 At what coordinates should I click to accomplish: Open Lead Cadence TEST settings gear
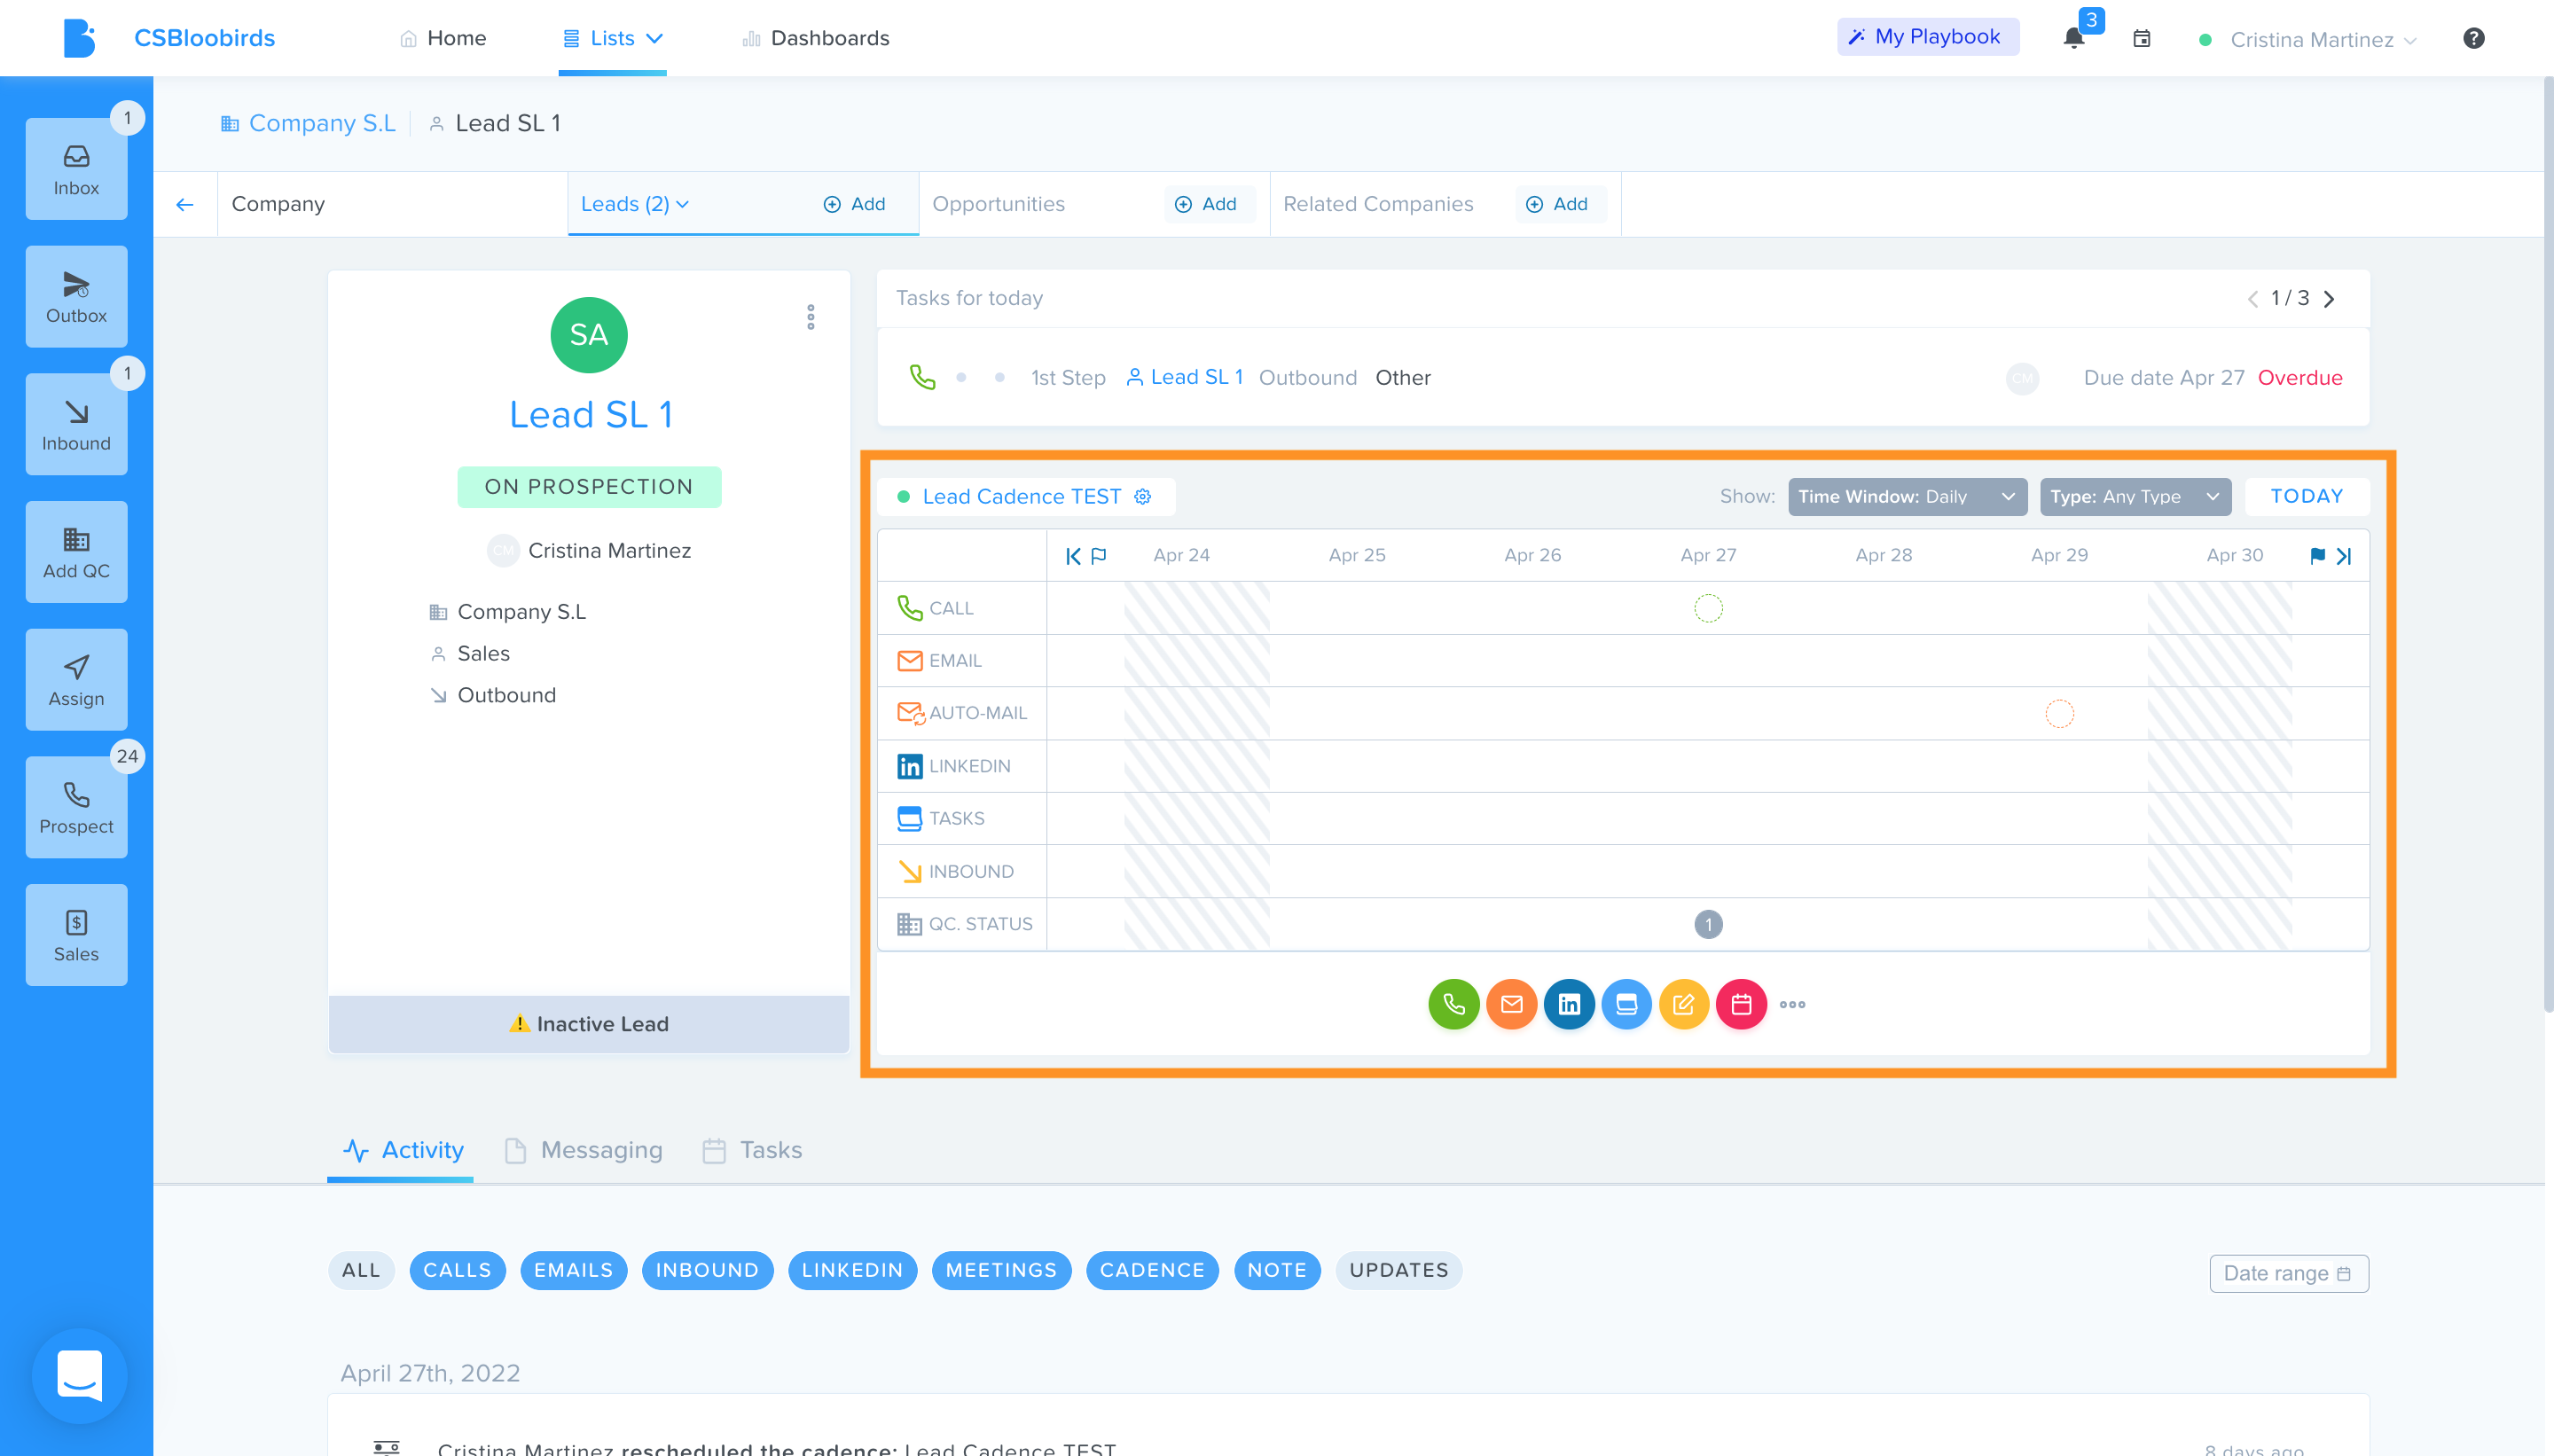pyautogui.click(x=1143, y=497)
